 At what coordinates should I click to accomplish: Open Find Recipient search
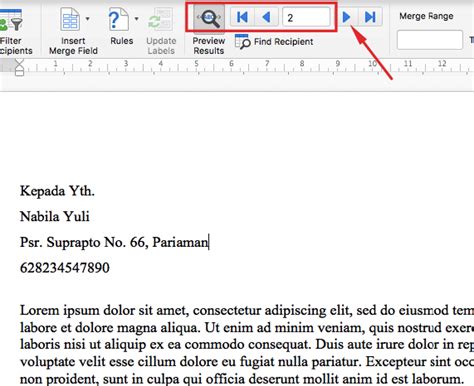point(274,42)
